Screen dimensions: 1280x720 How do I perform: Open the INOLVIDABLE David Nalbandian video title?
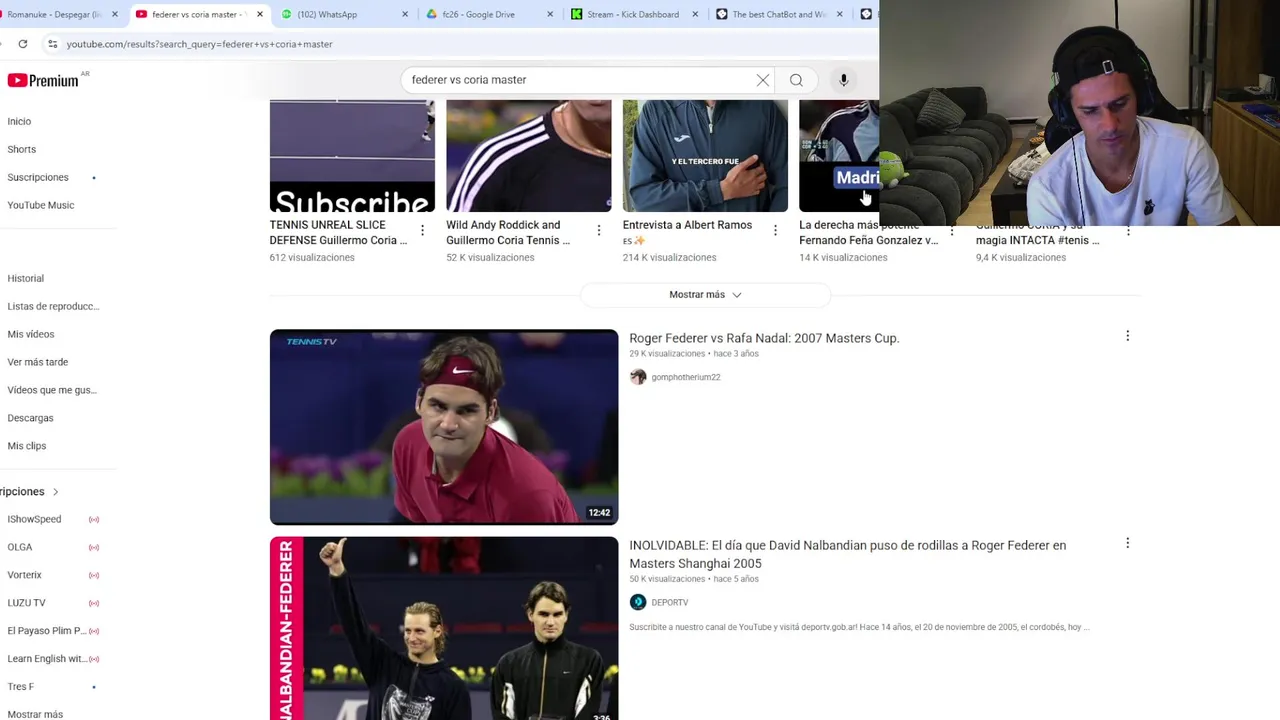(847, 554)
